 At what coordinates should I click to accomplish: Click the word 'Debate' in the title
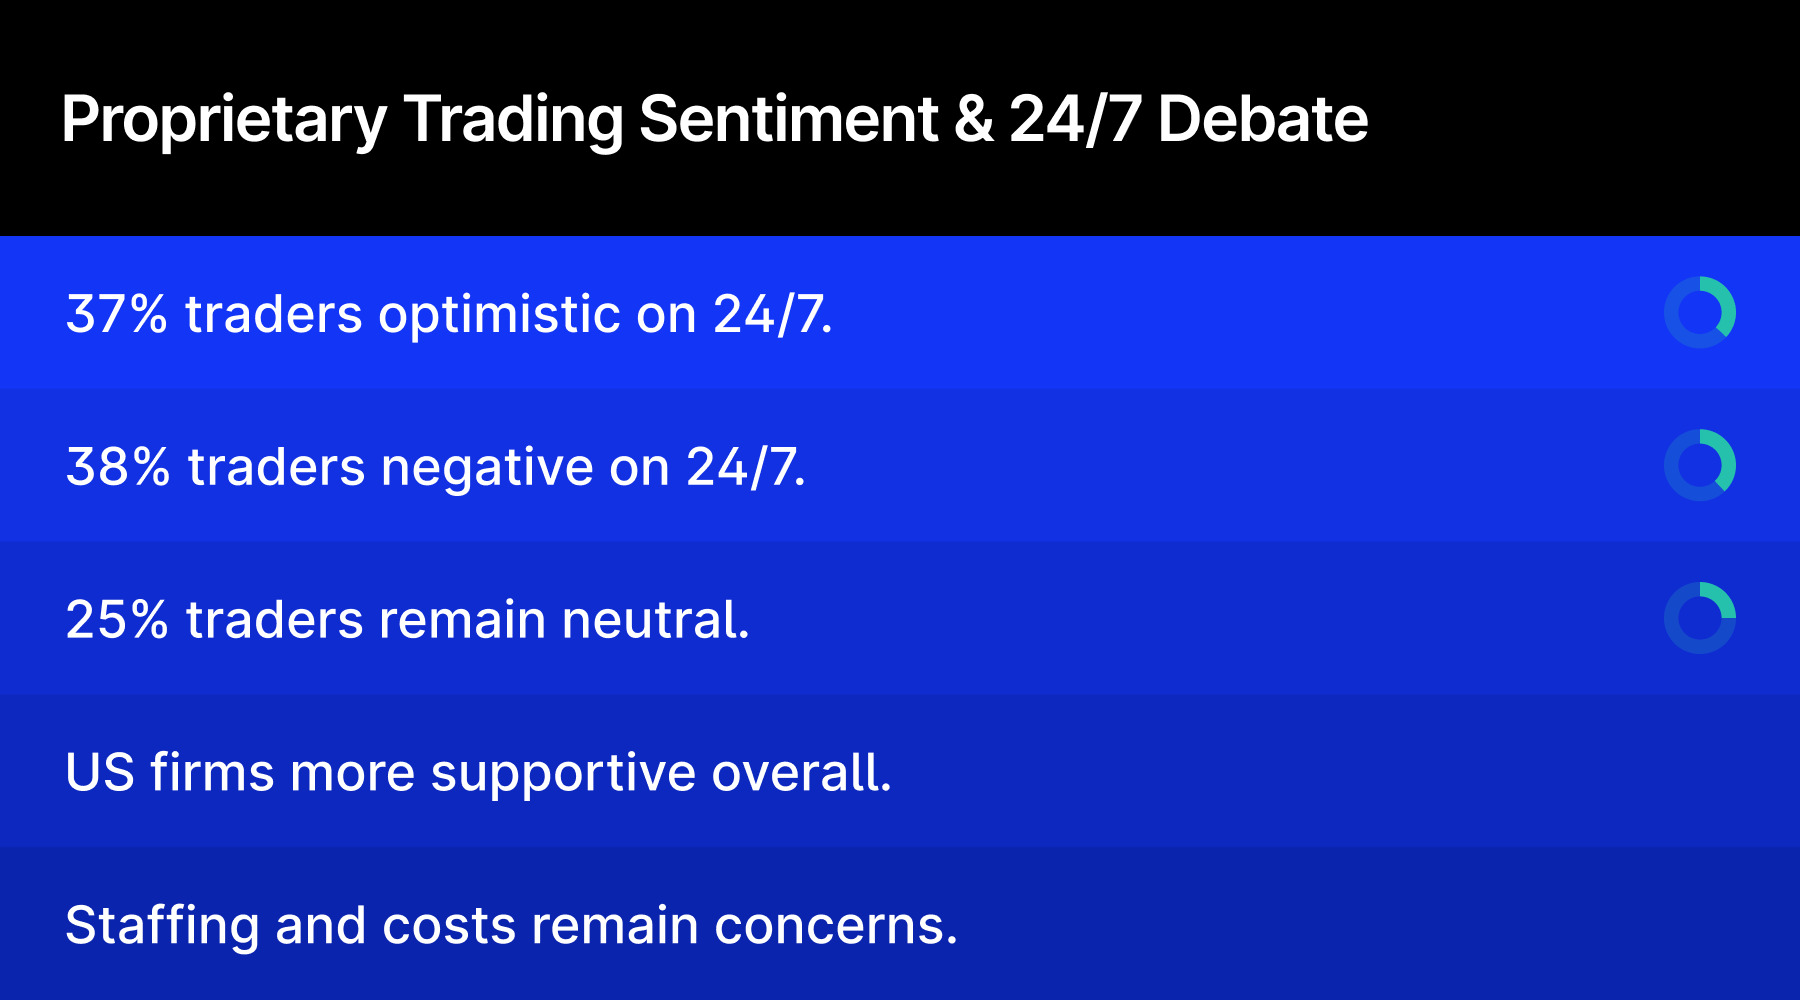coord(1262,119)
